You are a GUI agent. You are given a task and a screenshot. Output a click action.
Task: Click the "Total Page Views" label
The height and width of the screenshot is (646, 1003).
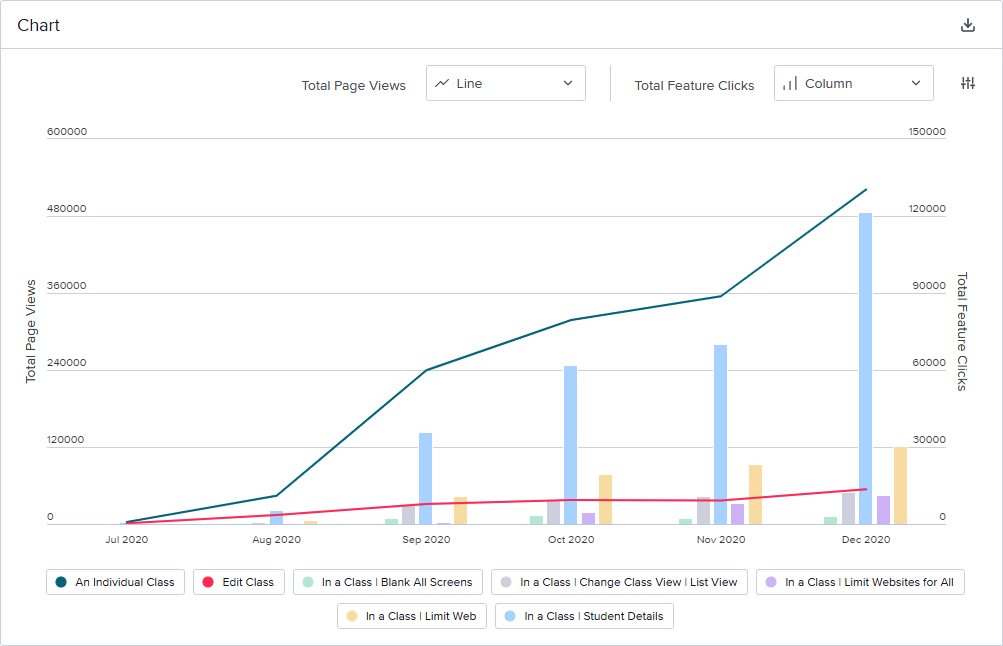353,85
